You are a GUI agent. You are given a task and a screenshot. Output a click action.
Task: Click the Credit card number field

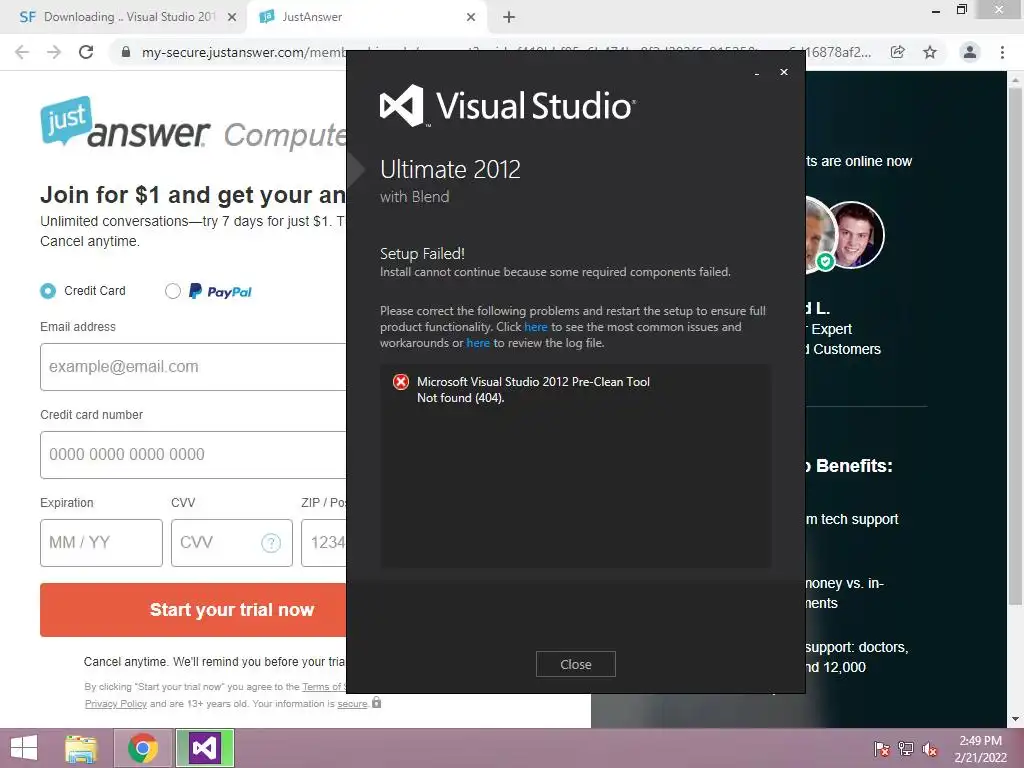coord(193,455)
